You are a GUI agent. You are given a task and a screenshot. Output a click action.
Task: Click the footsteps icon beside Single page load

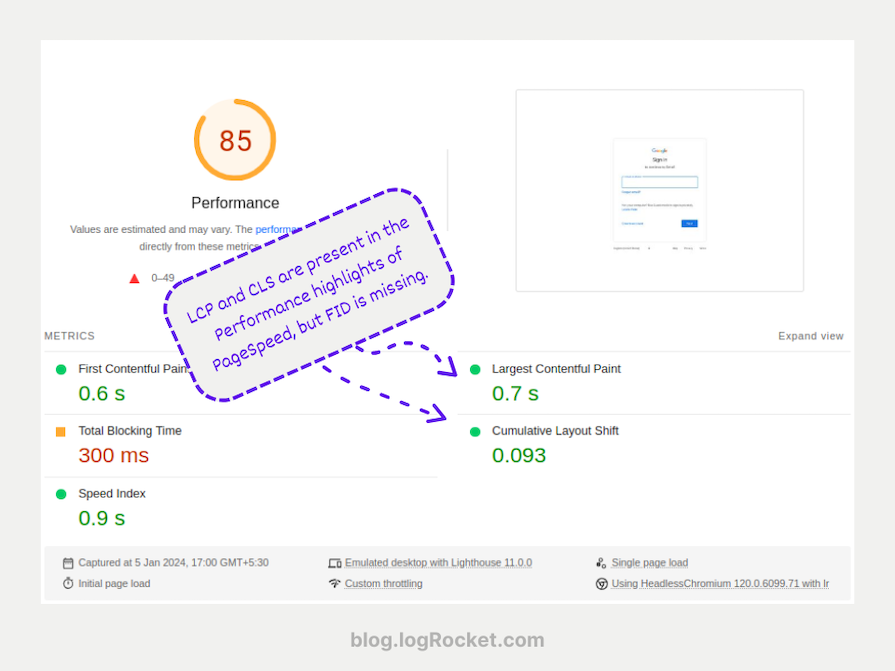coord(600,562)
